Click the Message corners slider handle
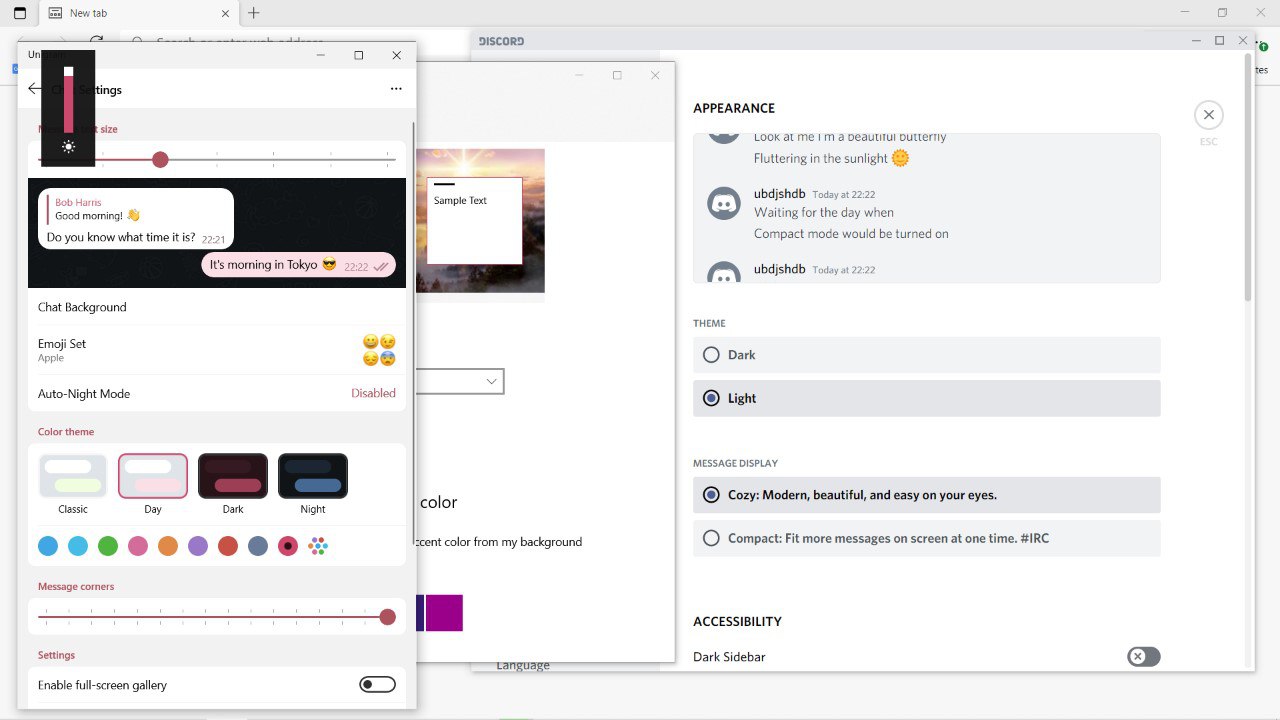The height and width of the screenshot is (720, 1280). point(388,617)
